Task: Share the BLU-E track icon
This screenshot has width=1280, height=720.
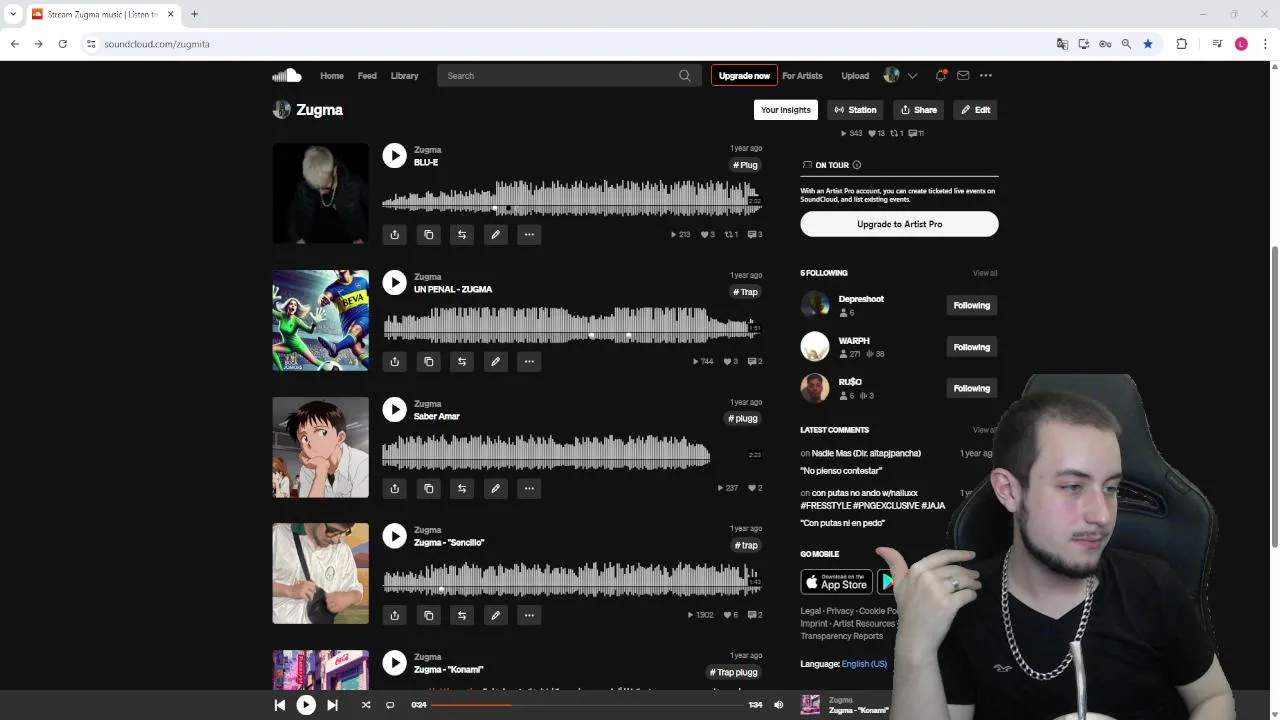Action: (395, 234)
